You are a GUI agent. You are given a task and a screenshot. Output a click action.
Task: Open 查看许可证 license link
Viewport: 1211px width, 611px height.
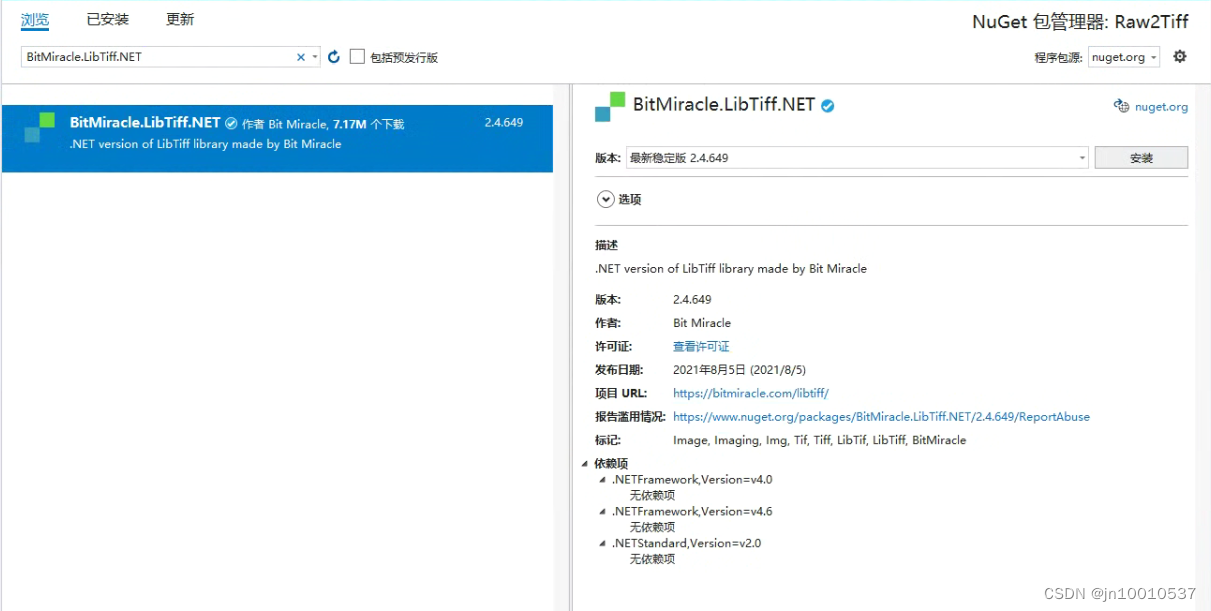tap(701, 346)
